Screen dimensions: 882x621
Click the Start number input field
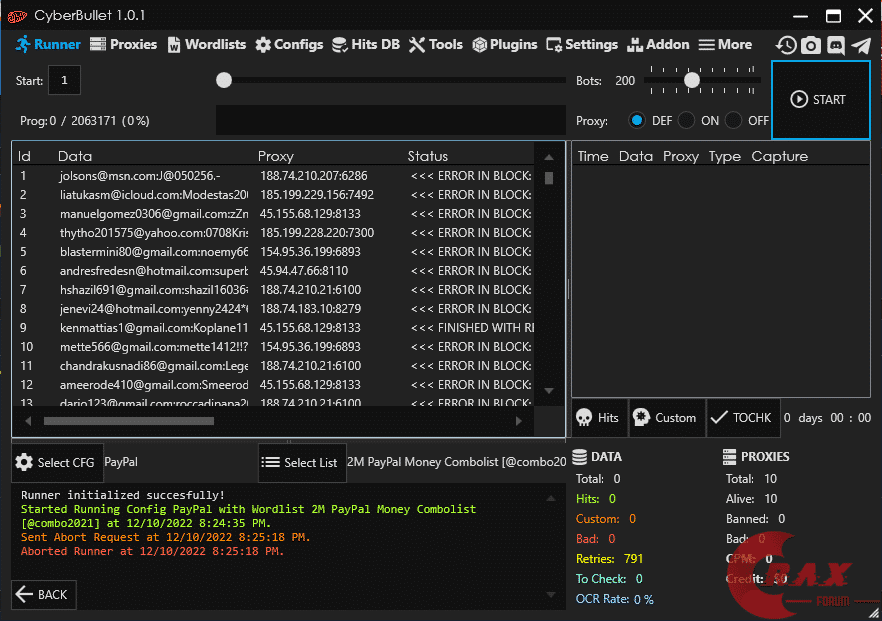pos(65,80)
